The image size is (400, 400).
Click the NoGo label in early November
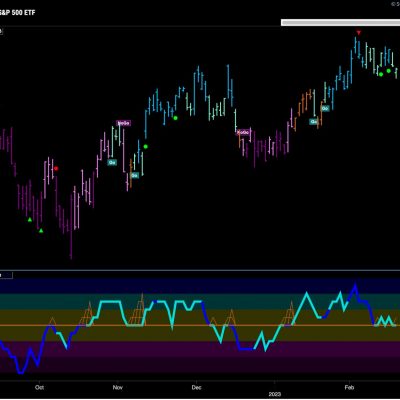point(123,123)
